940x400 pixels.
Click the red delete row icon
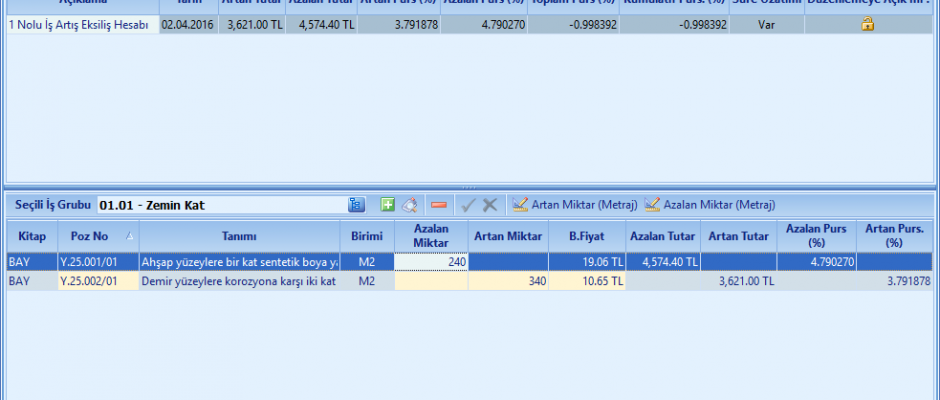[x=438, y=205]
